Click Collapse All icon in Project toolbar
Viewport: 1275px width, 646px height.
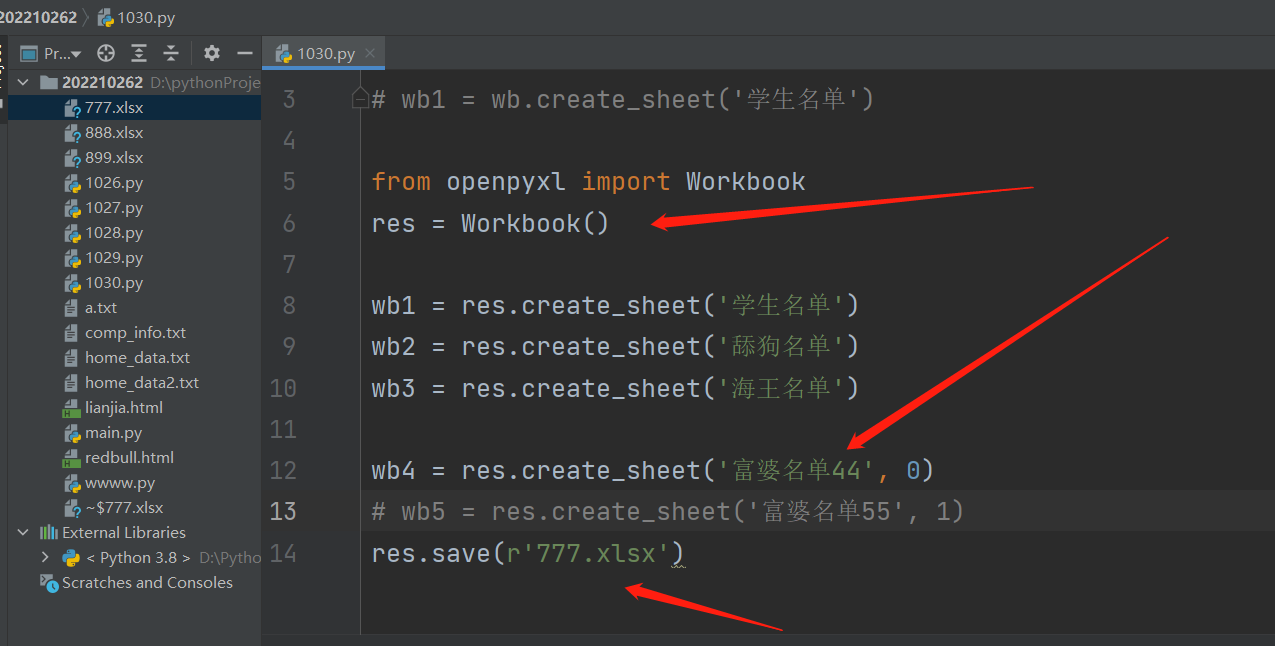pos(171,53)
